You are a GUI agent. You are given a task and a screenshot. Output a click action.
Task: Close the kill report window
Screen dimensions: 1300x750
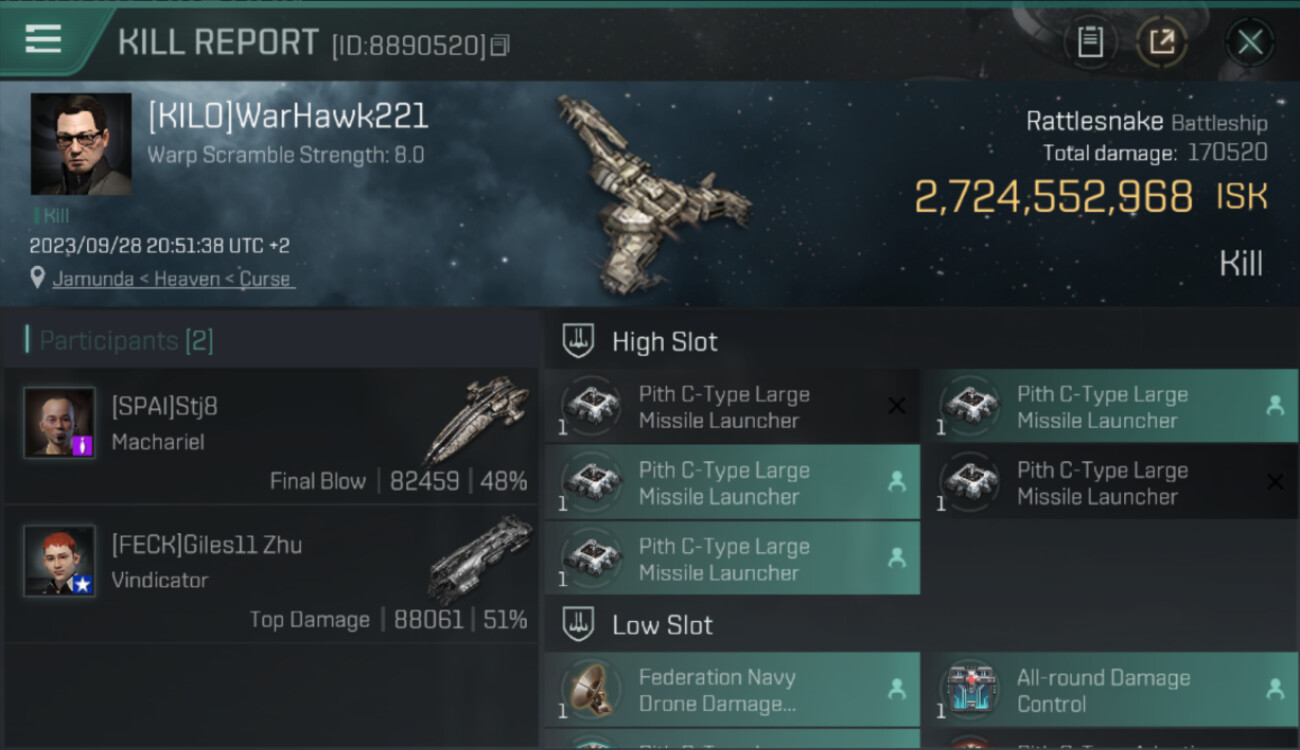1250,42
